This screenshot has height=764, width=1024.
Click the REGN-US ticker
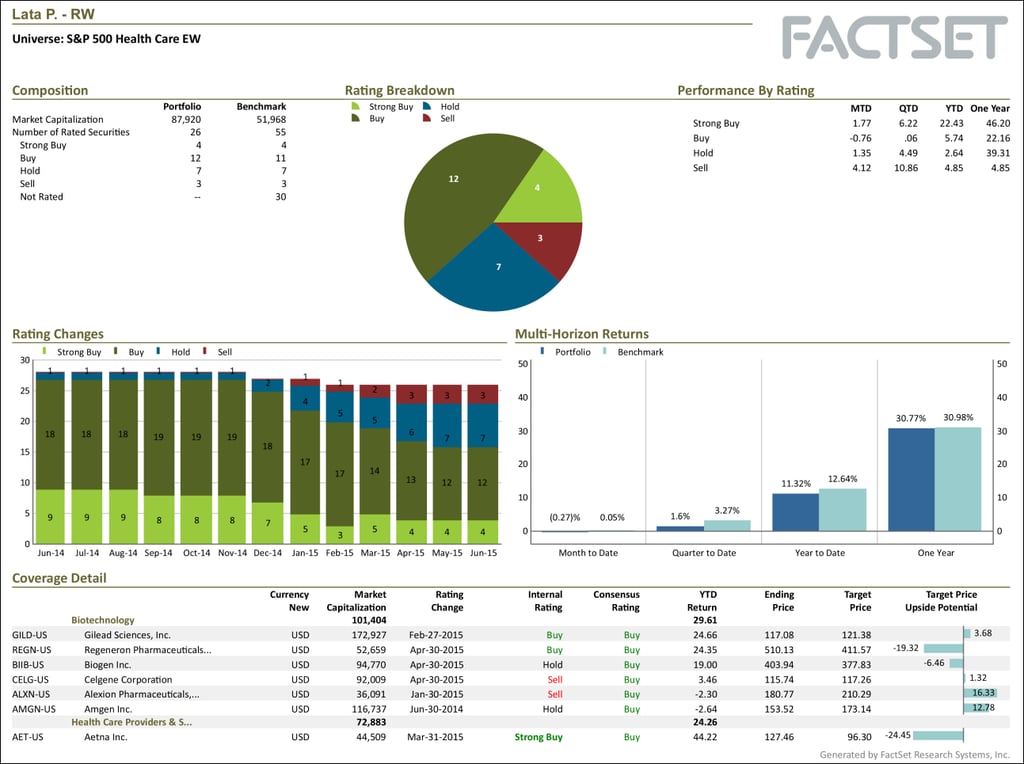(31, 650)
